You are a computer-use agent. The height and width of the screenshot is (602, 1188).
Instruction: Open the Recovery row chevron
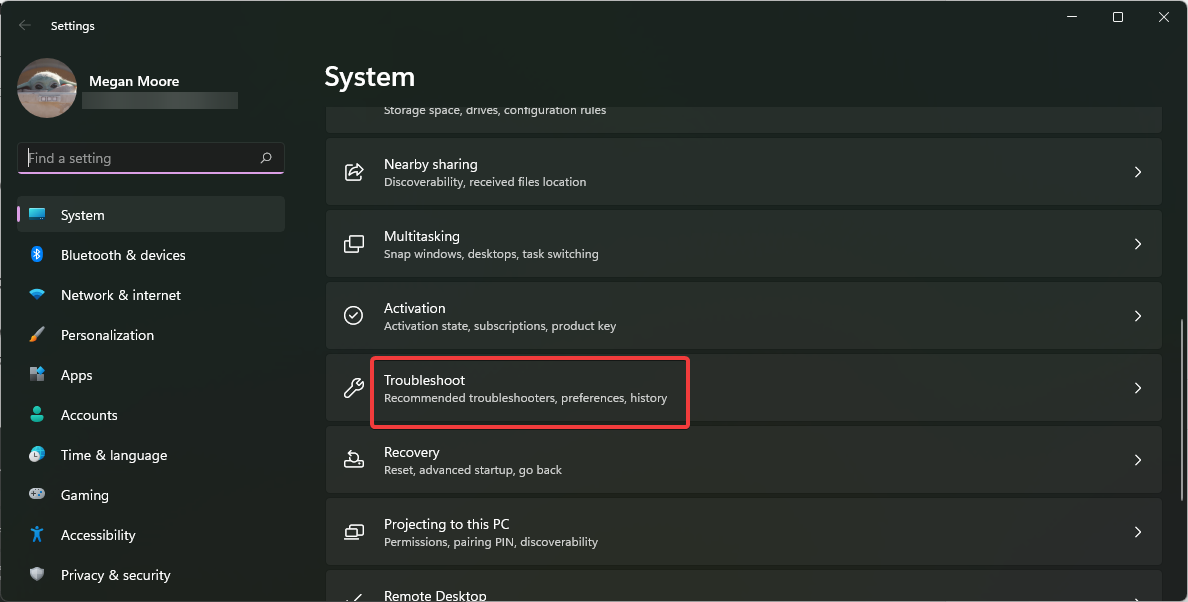(x=1137, y=460)
